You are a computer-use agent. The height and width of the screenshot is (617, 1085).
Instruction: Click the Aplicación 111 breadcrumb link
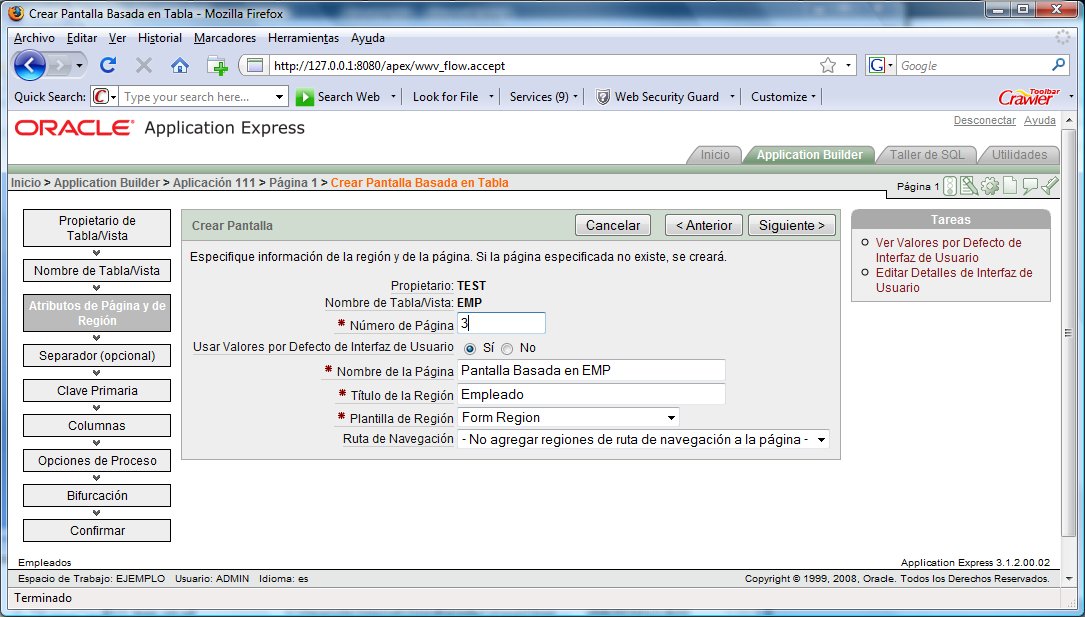[x=214, y=183]
